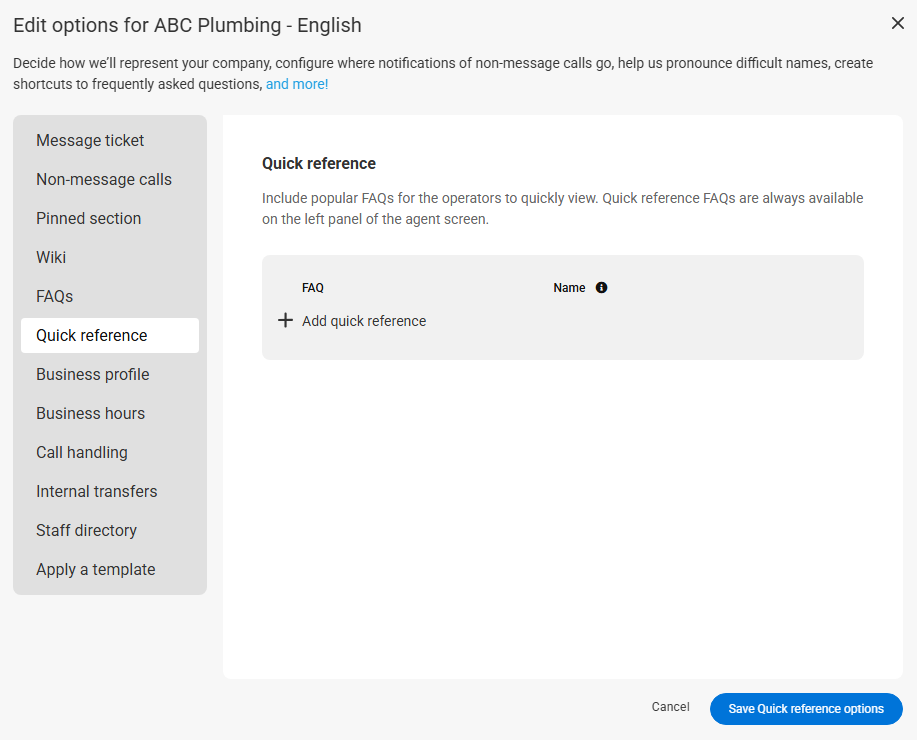Go to Business hours section
917x740 pixels.
90,414
